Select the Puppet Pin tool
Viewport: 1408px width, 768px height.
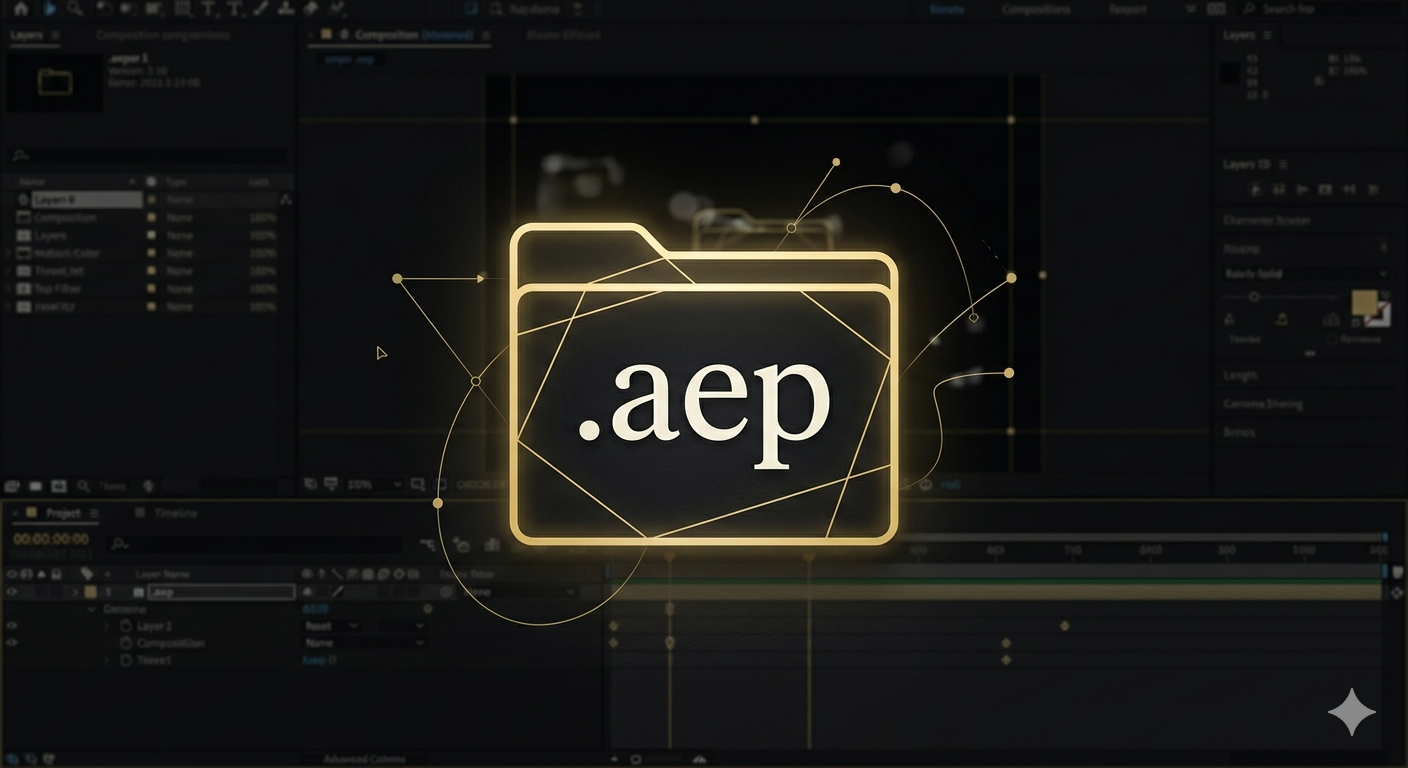point(337,9)
